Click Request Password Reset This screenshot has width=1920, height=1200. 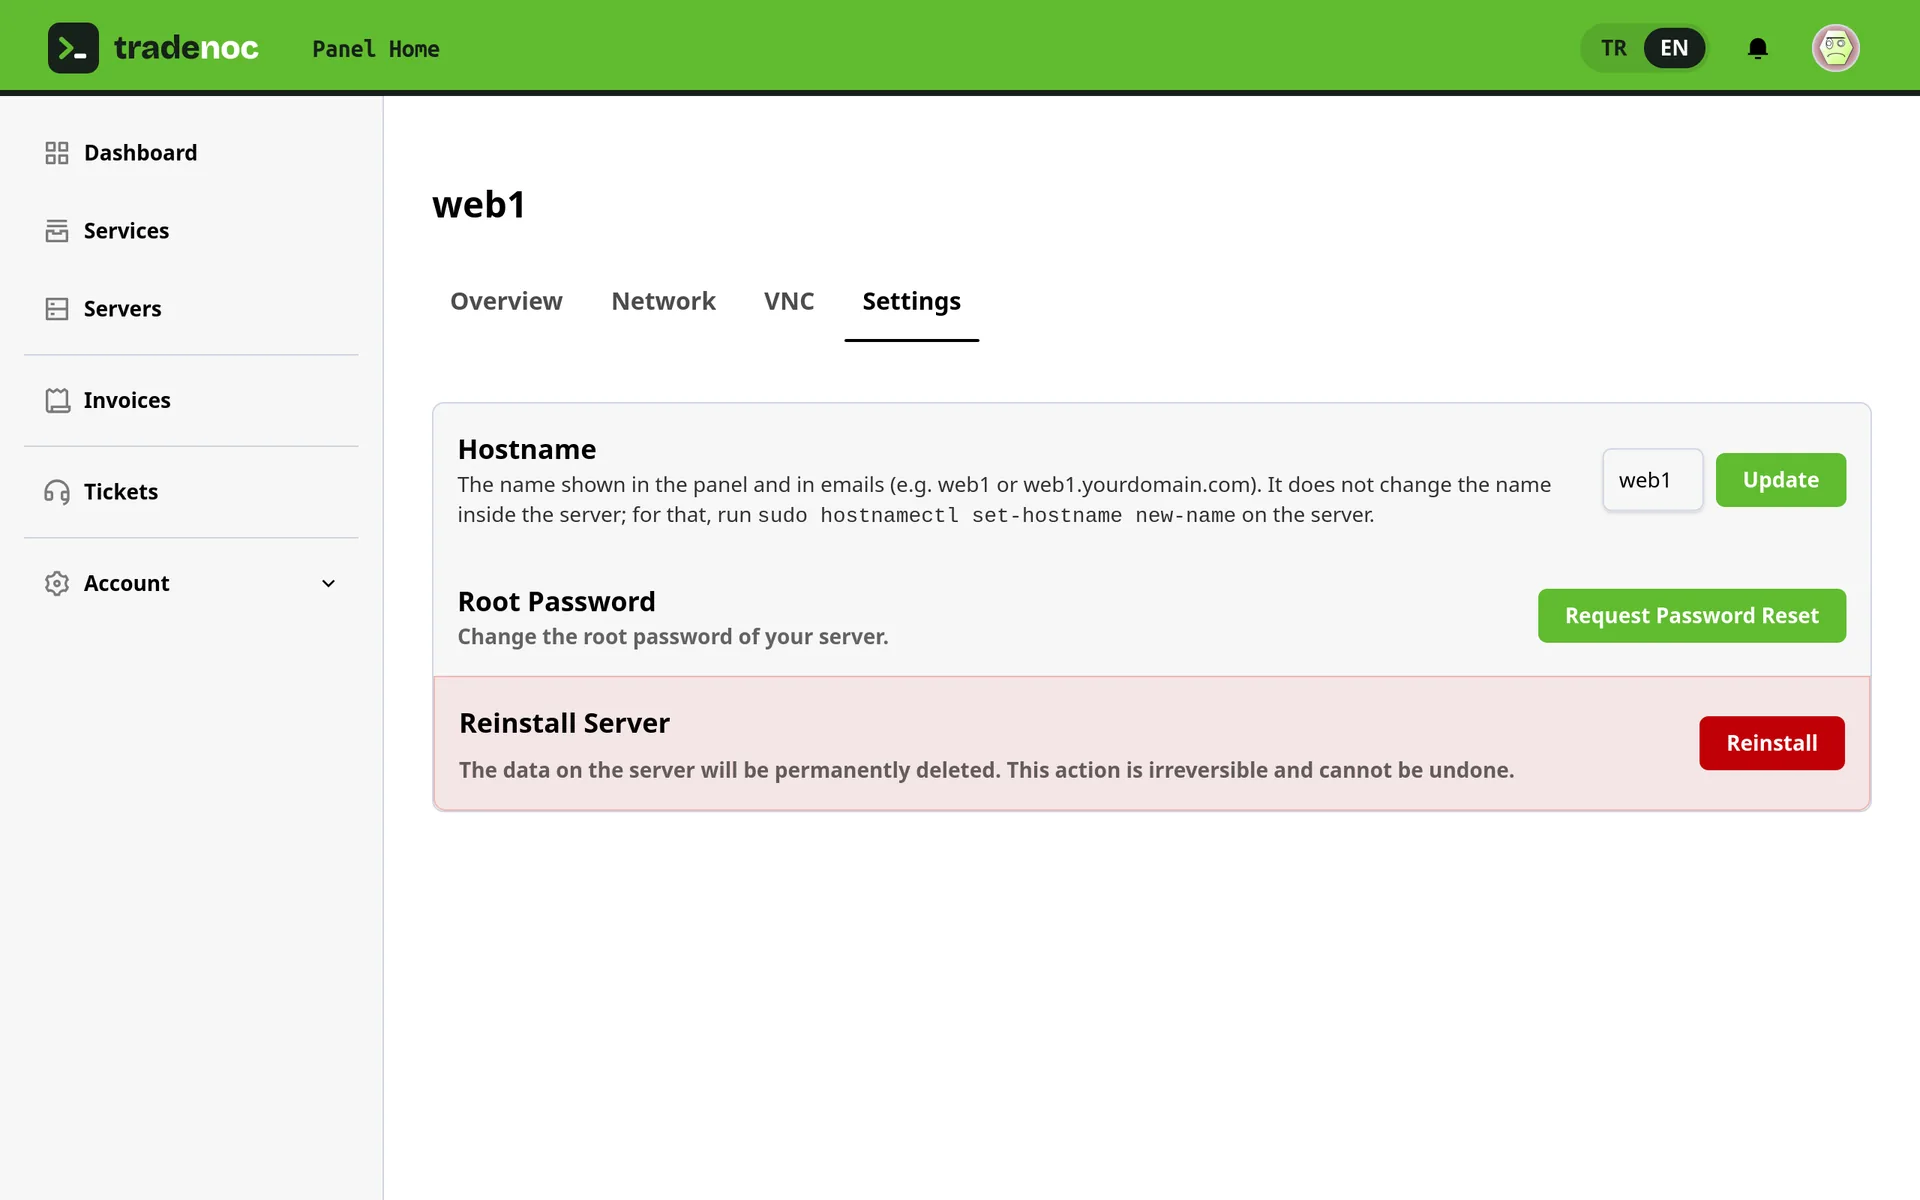click(x=1691, y=616)
